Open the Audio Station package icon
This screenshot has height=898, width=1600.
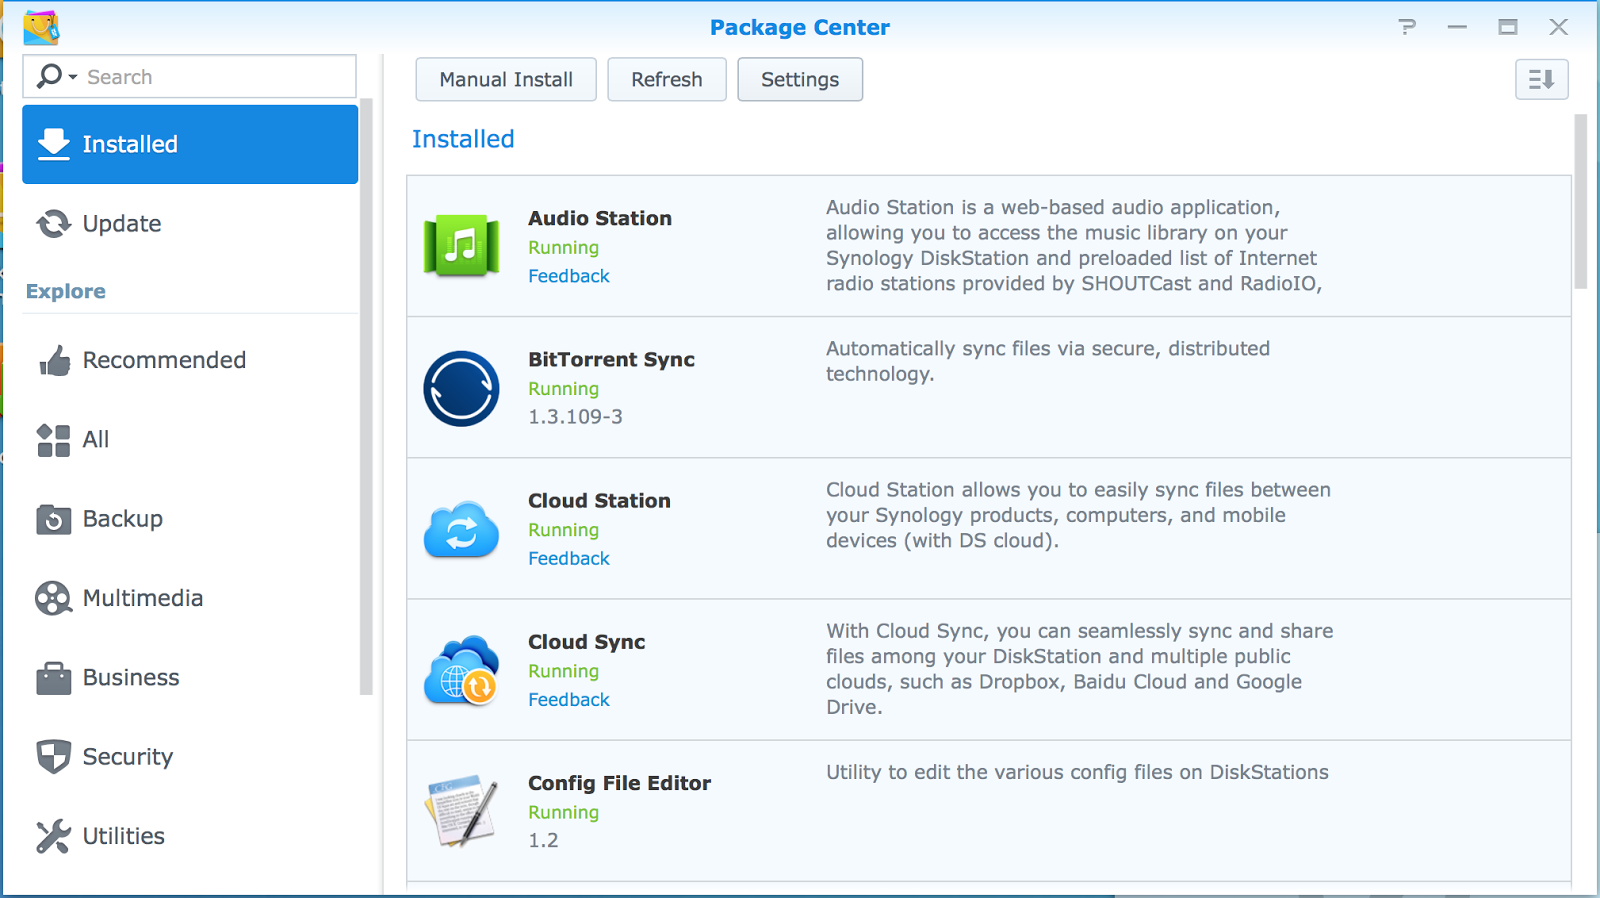click(x=461, y=246)
